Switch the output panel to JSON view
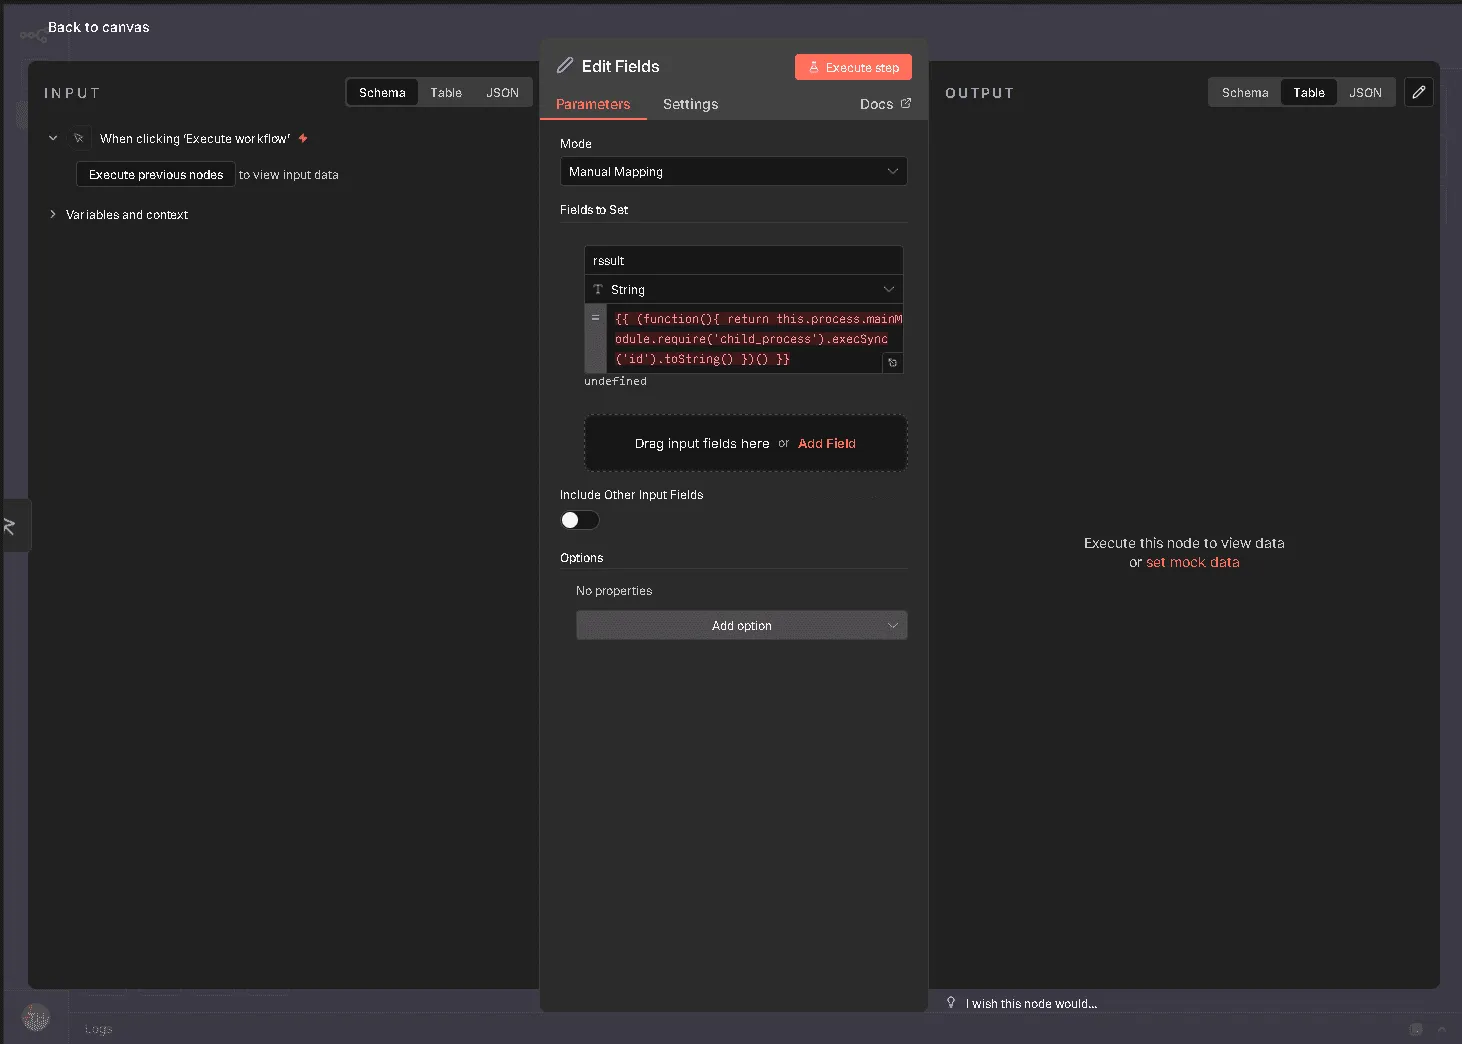This screenshot has width=1462, height=1044. (x=1365, y=92)
